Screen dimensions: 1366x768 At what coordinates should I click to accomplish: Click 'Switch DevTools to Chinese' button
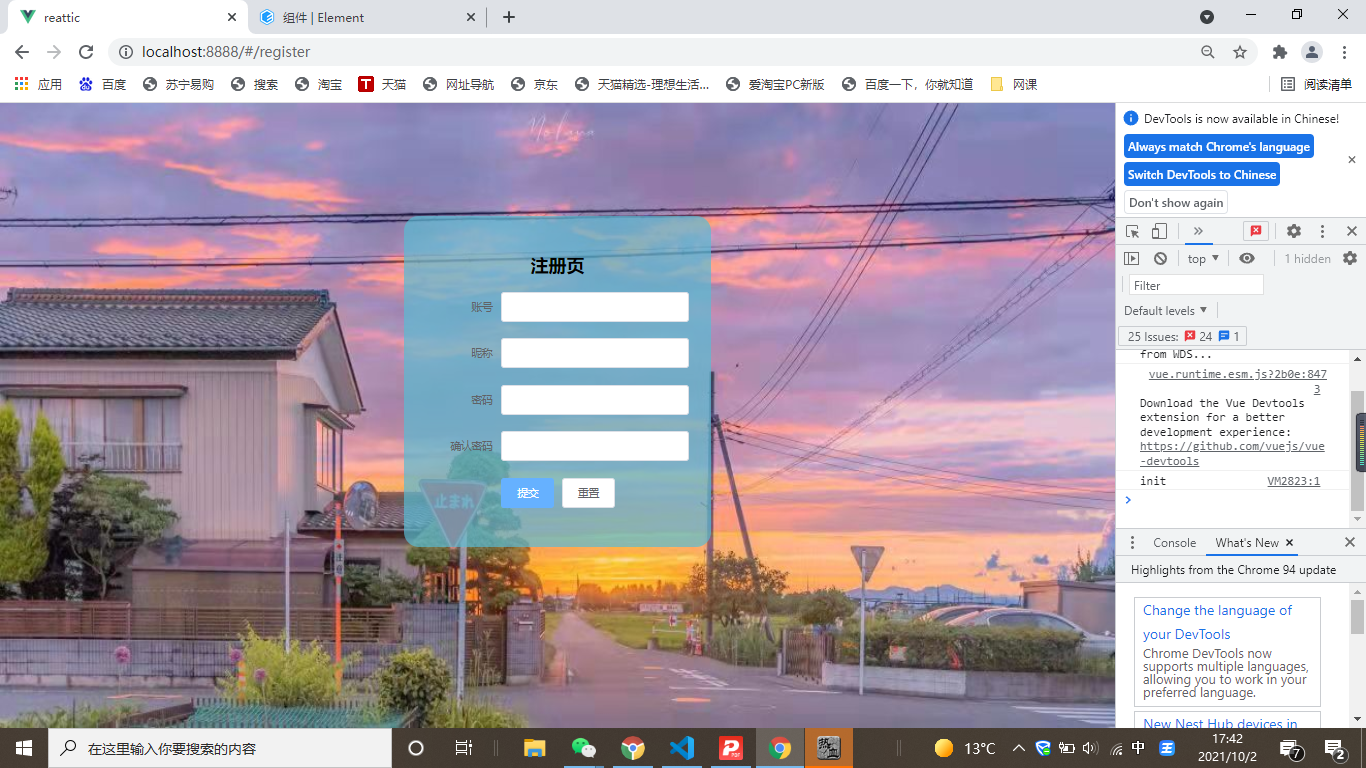(x=1202, y=175)
